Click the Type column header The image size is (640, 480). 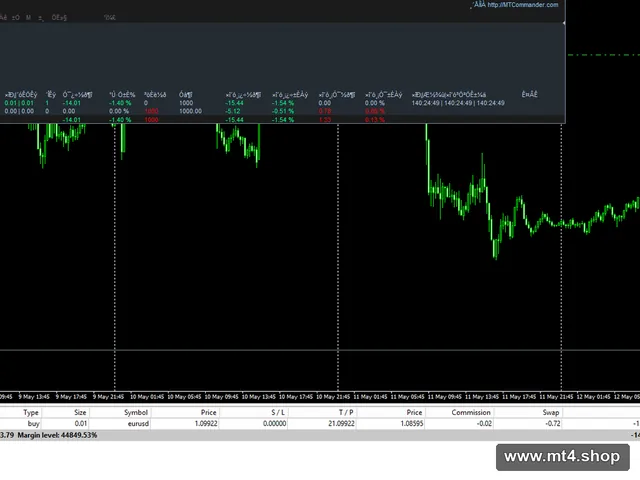pyautogui.click(x=31, y=412)
